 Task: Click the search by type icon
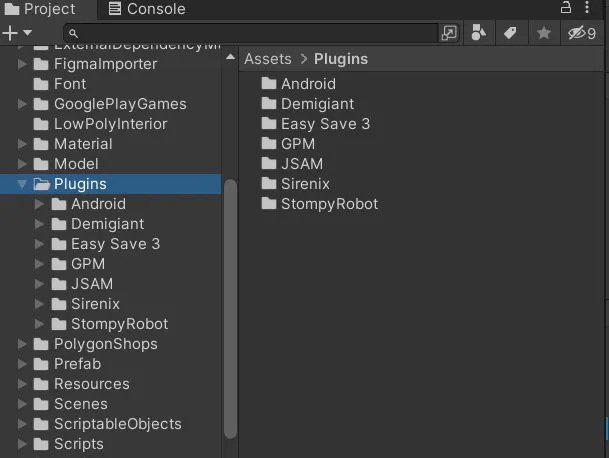[x=479, y=33]
